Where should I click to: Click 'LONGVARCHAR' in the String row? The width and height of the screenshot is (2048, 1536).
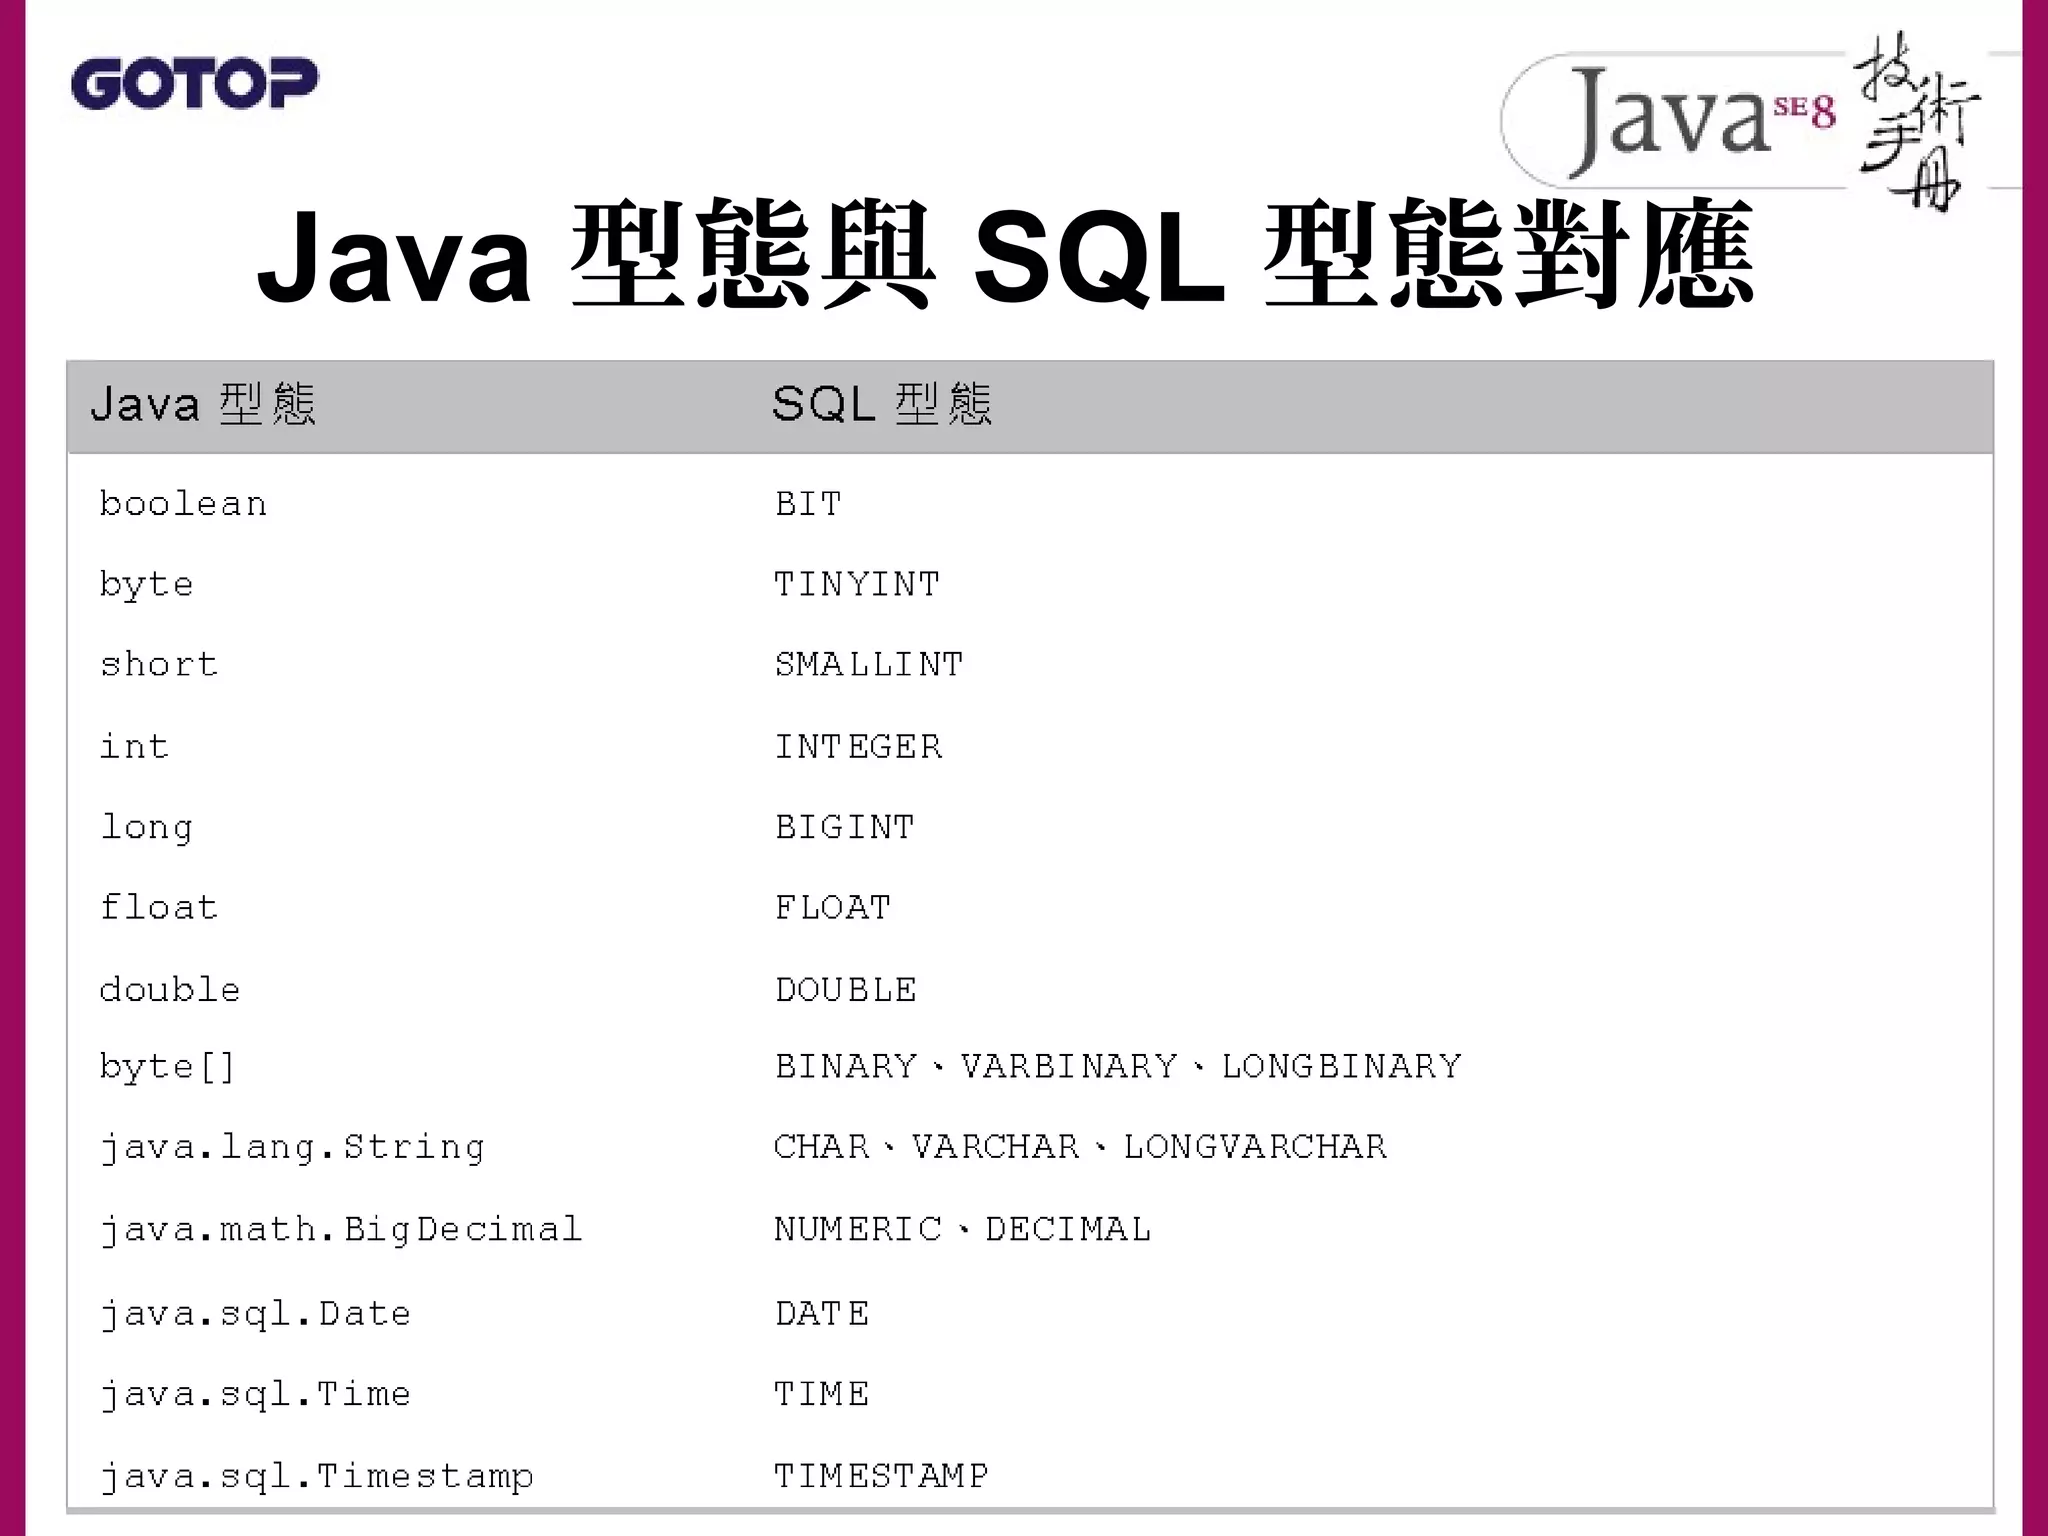click(x=1256, y=1146)
